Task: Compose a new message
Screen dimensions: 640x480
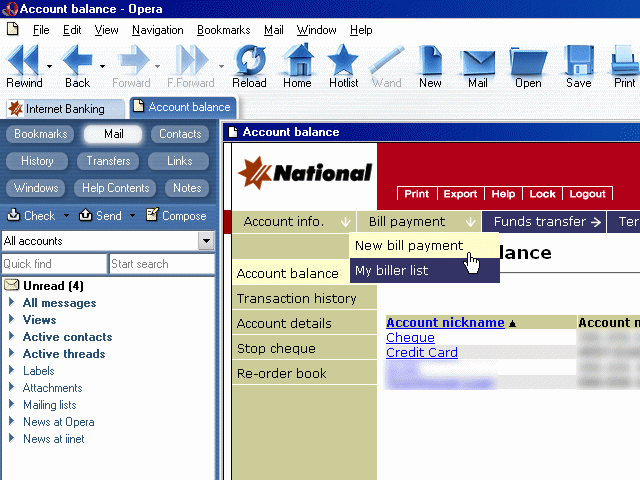Action: [x=176, y=215]
